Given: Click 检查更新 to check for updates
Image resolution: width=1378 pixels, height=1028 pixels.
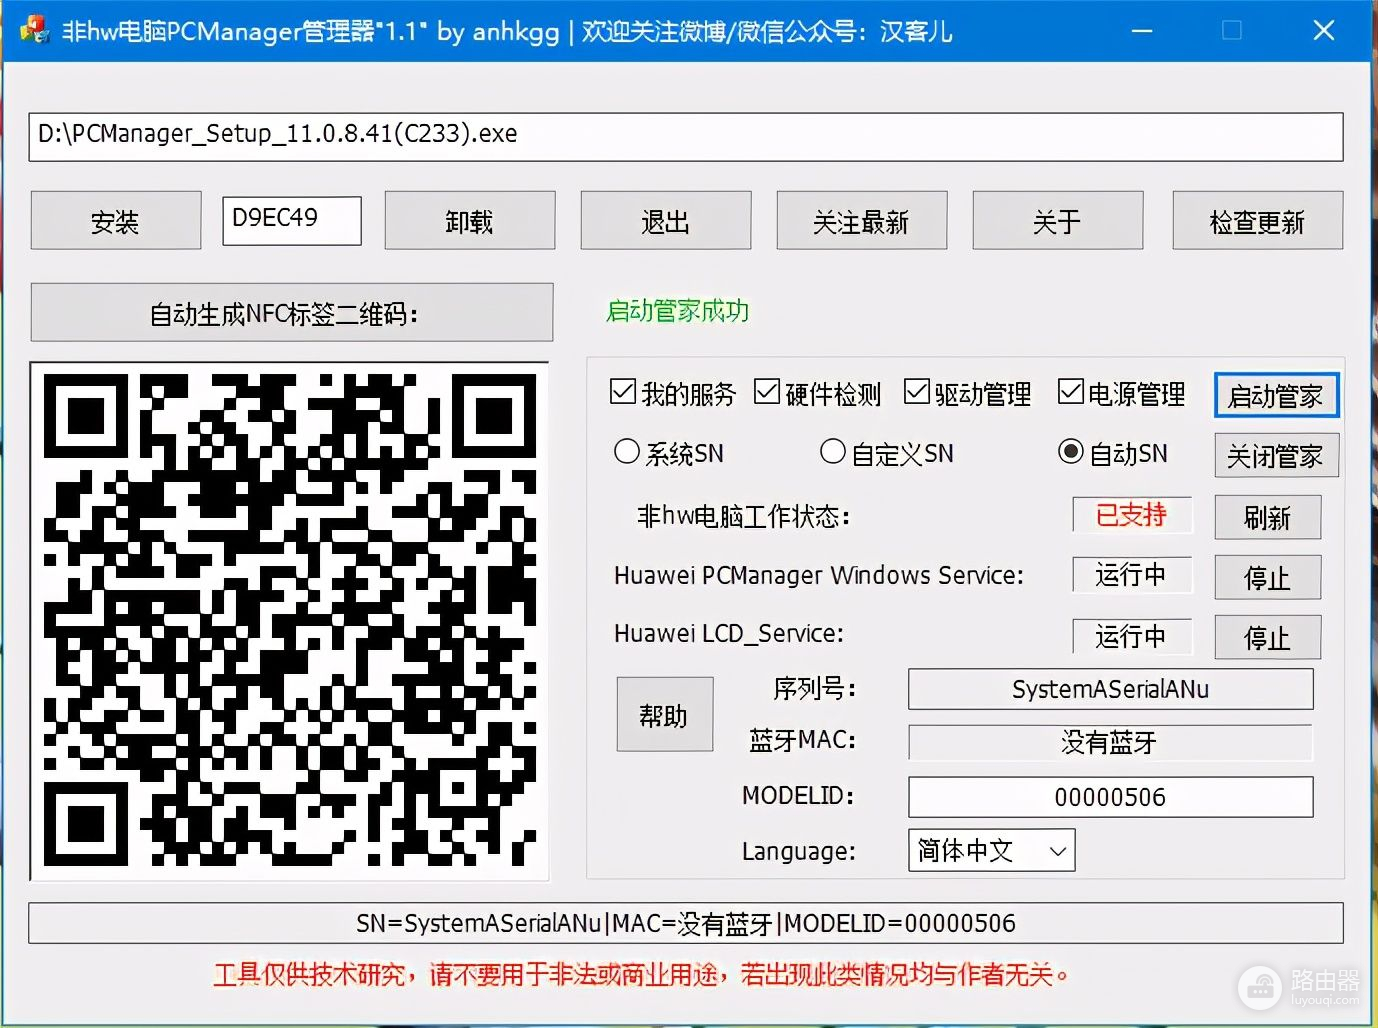Looking at the screenshot, I should [x=1258, y=221].
